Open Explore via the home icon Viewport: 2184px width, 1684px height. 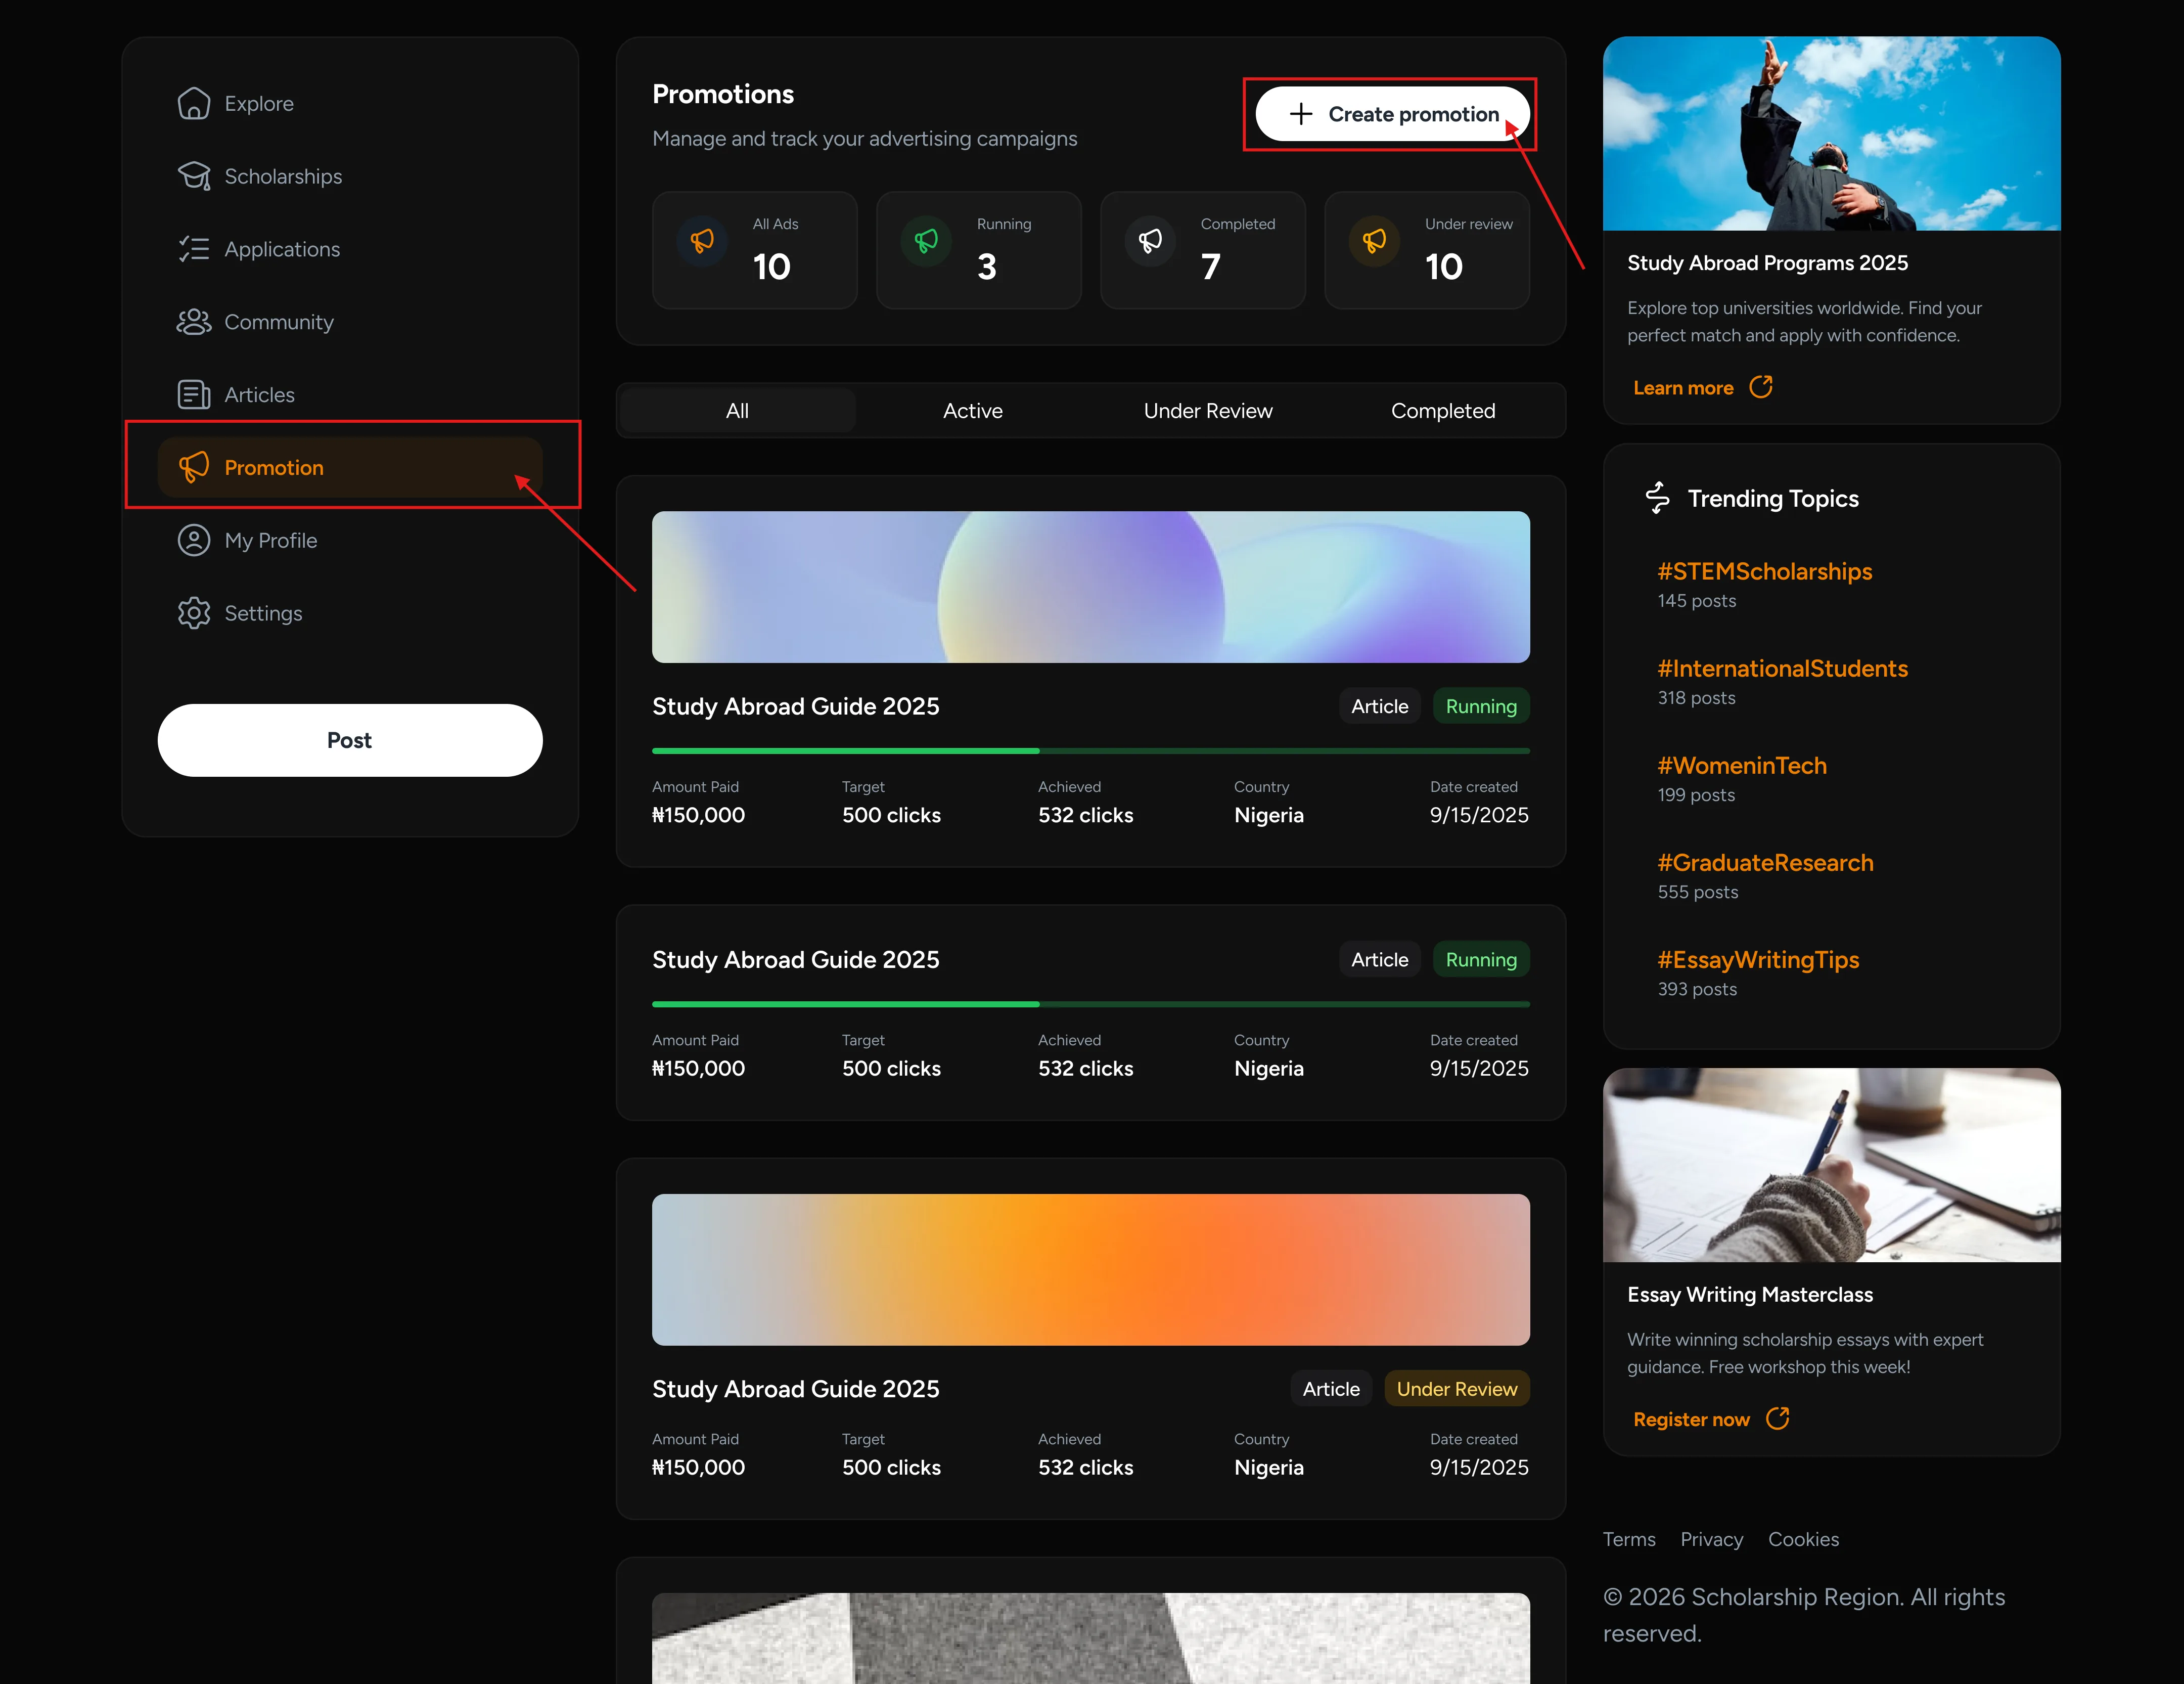click(194, 103)
